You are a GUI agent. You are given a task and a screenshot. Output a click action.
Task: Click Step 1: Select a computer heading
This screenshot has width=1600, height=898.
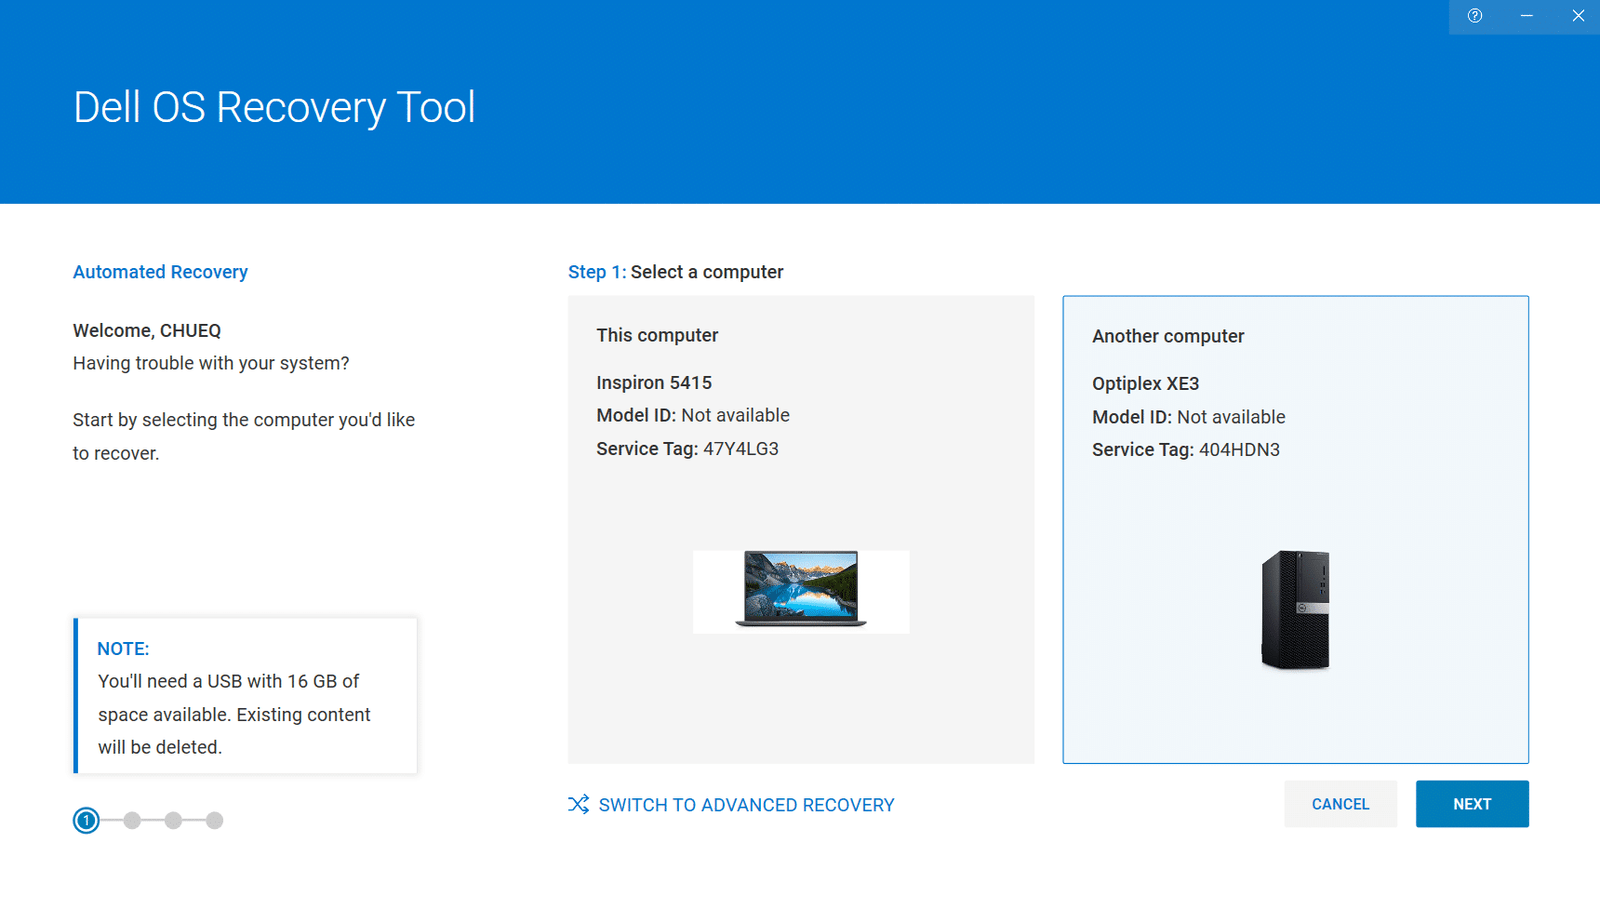(675, 272)
